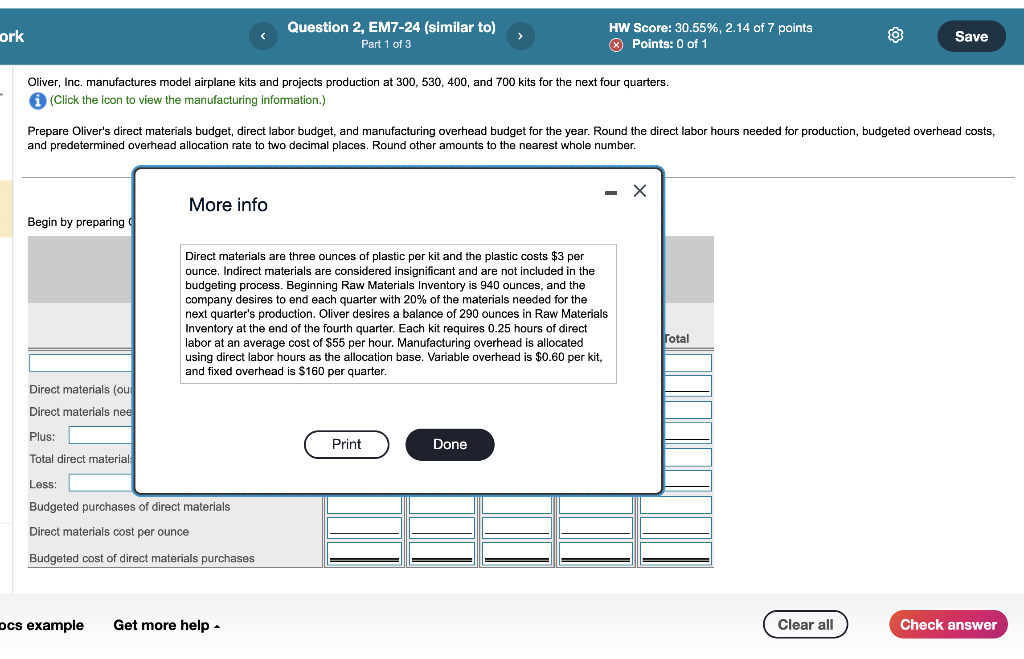The height and width of the screenshot is (659, 1024).
Task: Open the manufacturing information link
Action: [187, 100]
